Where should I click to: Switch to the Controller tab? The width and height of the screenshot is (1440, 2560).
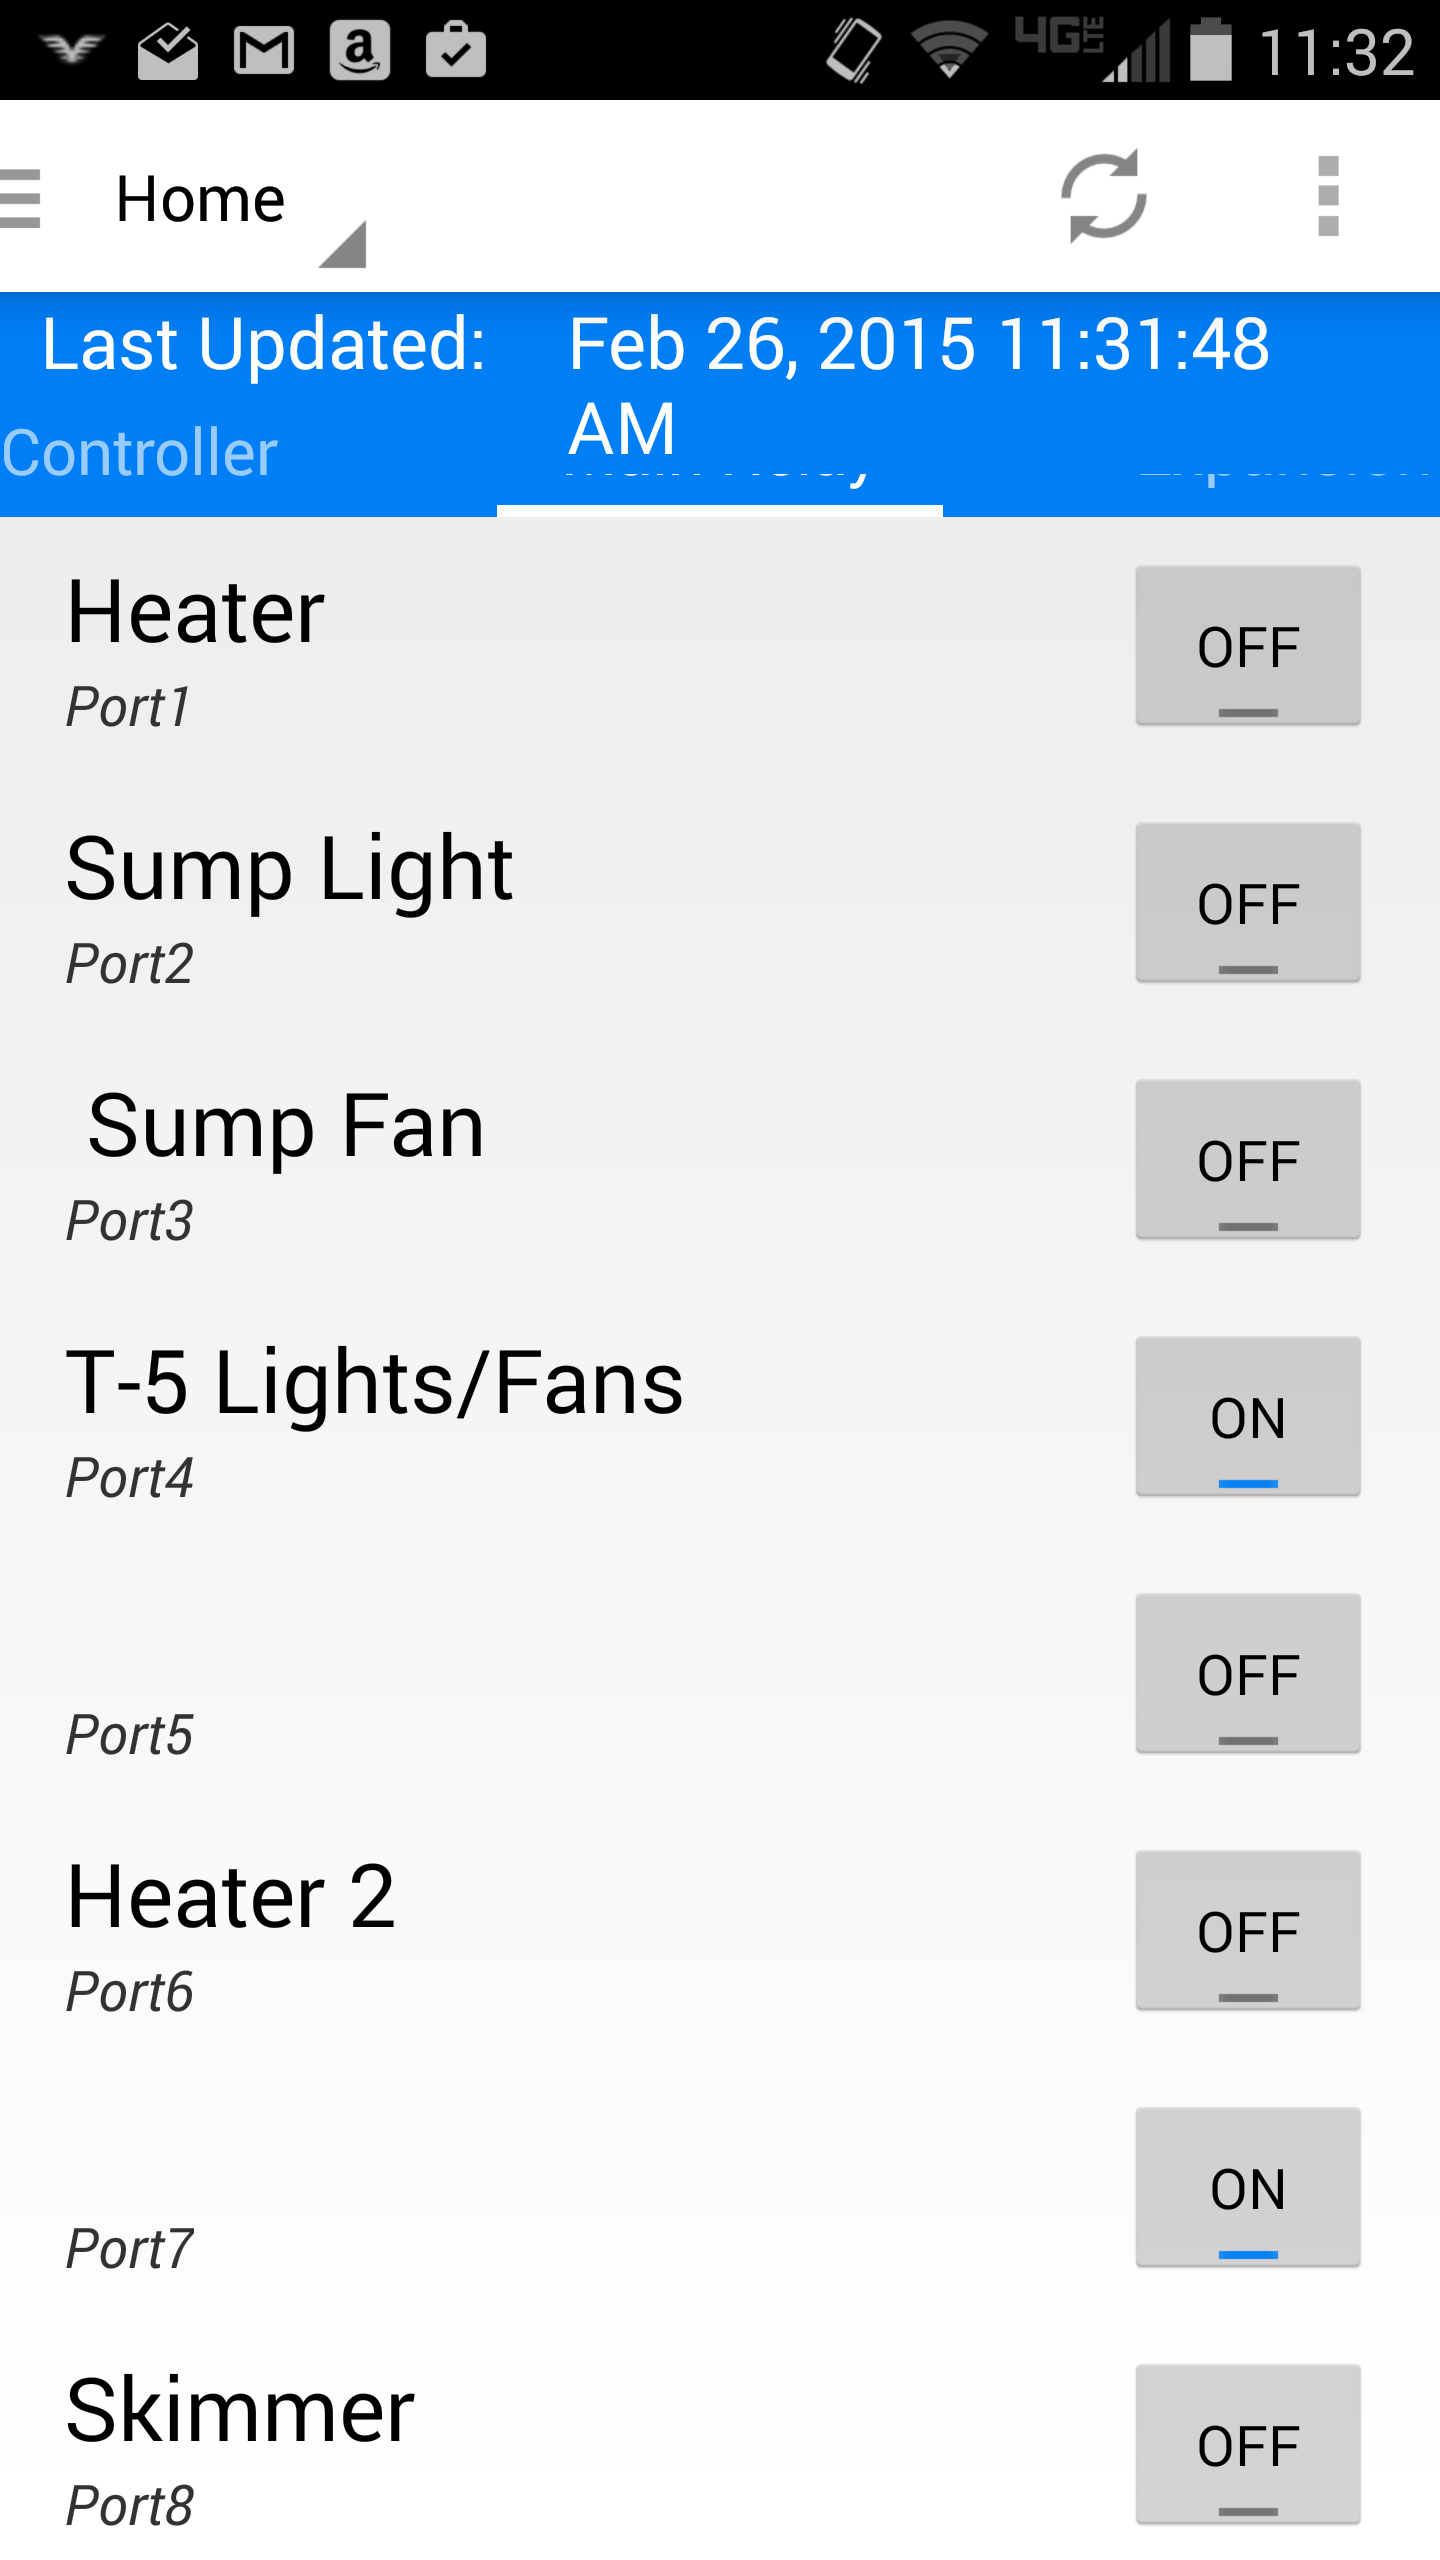pos(140,455)
